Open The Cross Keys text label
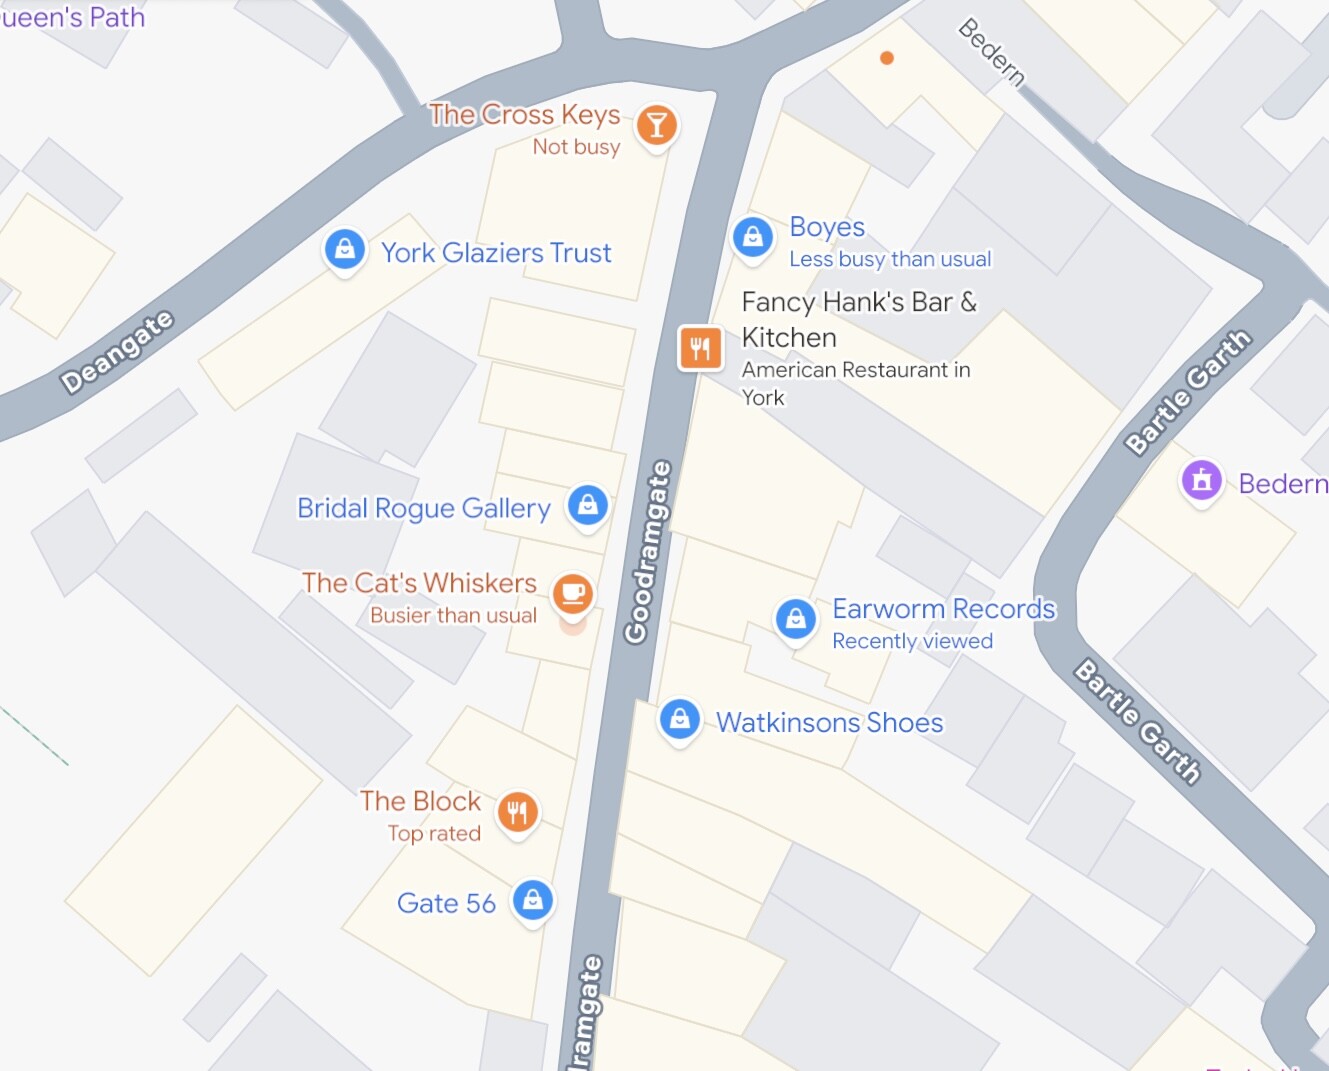The image size is (1329, 1071). (x=525, y=115)
